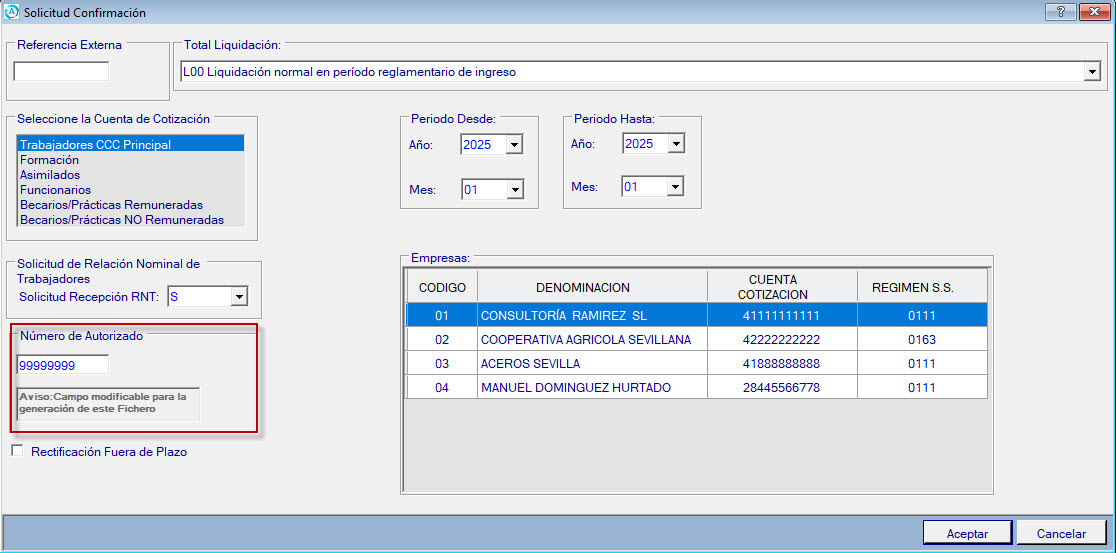Click the DENOMINACION column header
The image size is (1116, 553).
[582, 288]
